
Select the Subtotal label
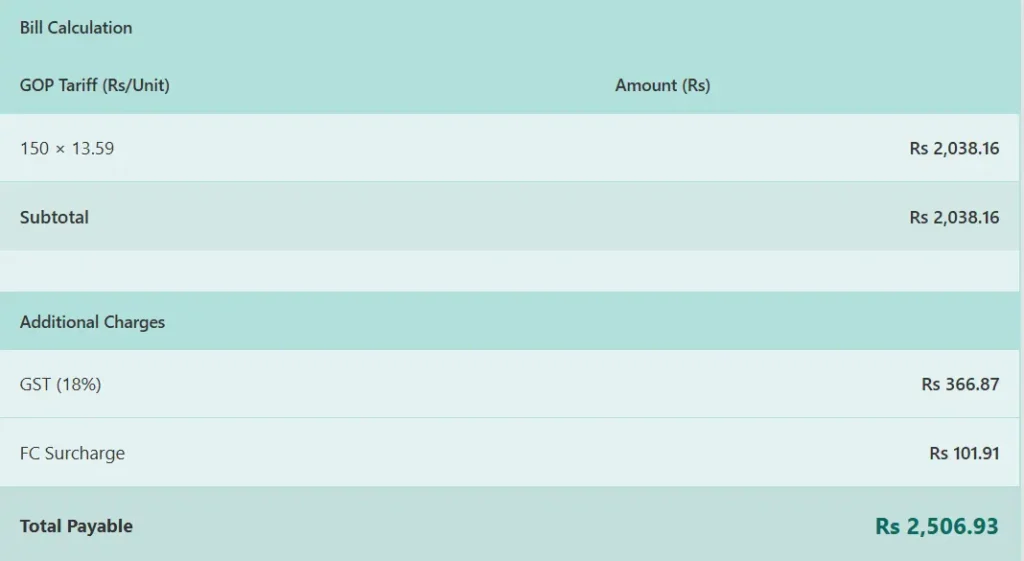coord(54,217)
